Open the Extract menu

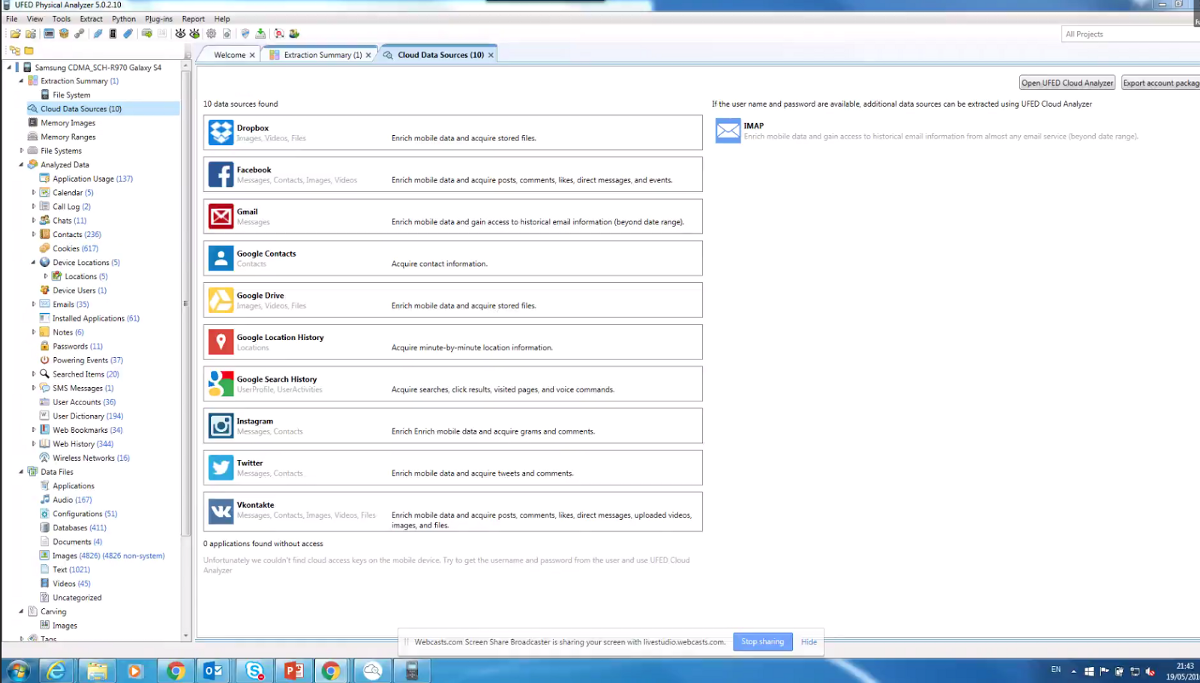pyautogui.click(x=90, y=19)
